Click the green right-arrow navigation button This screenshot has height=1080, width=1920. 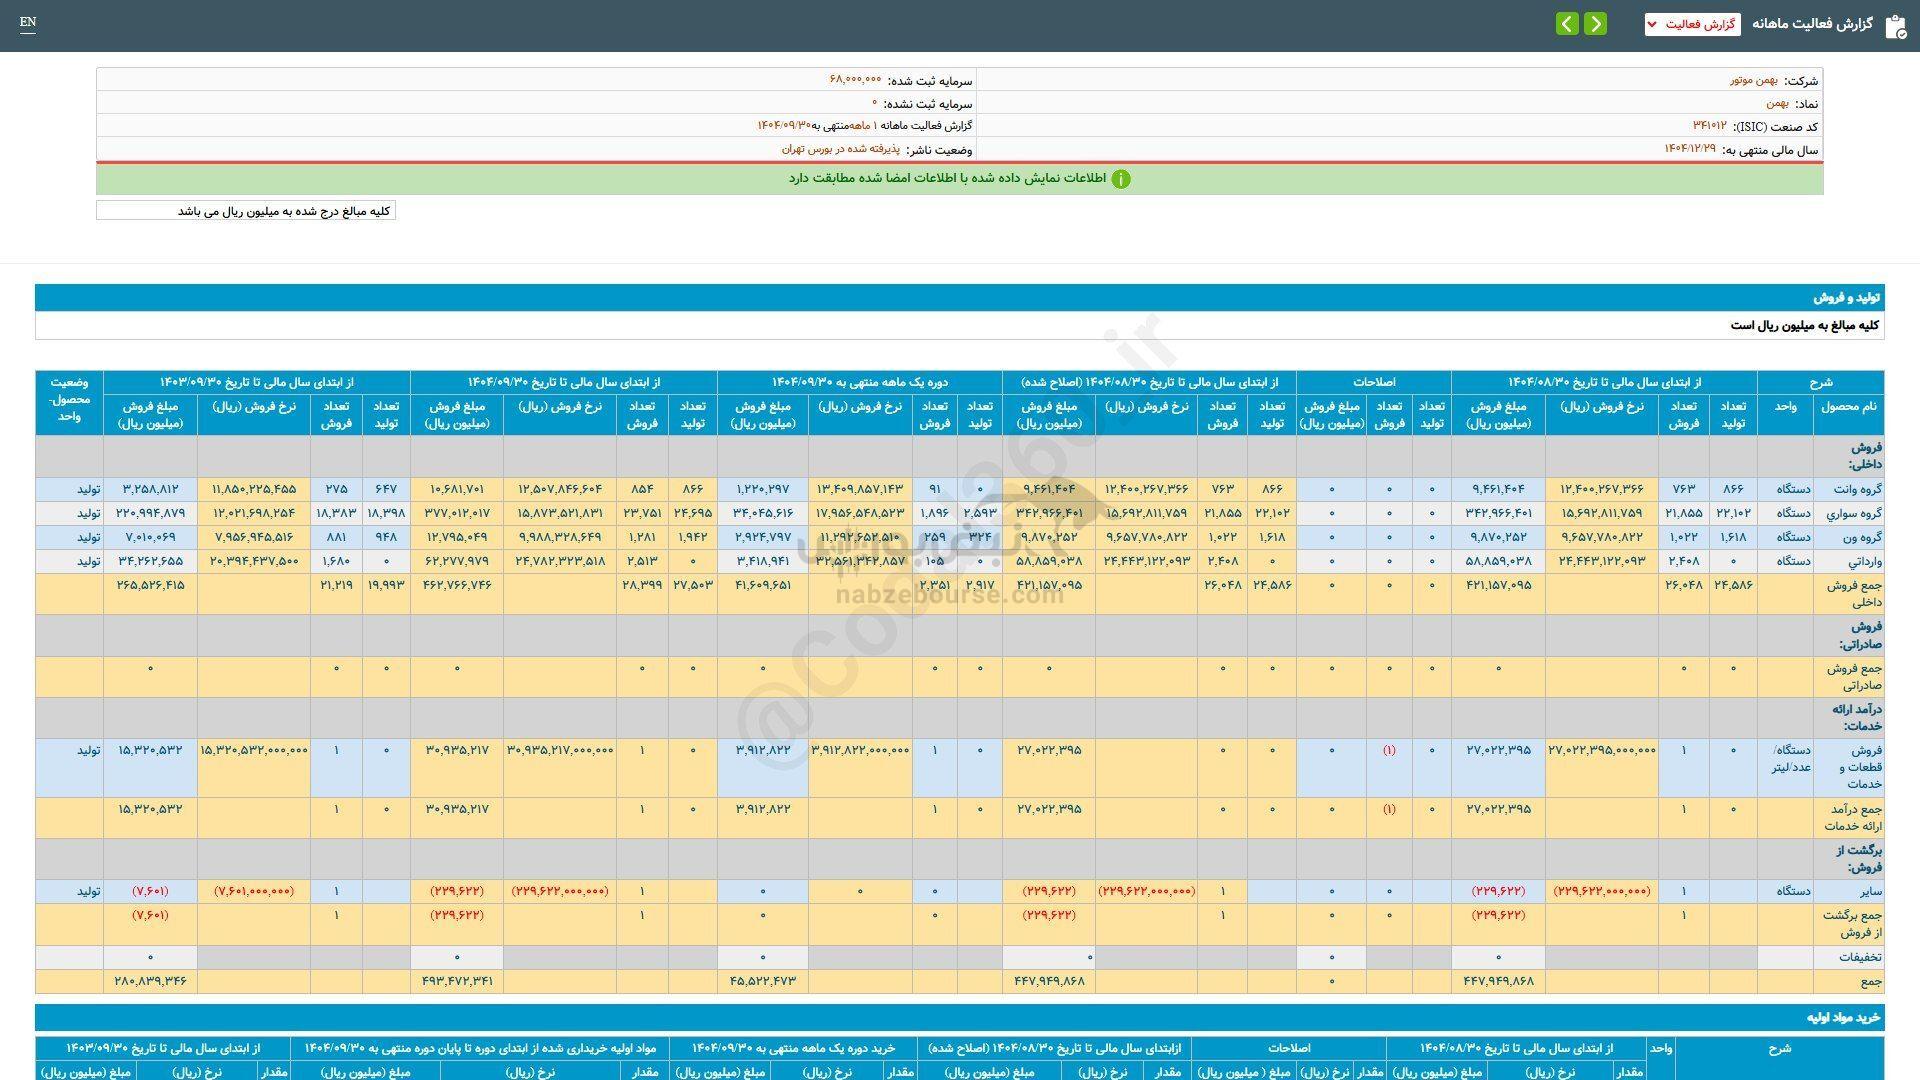(x=1596, y=24)
